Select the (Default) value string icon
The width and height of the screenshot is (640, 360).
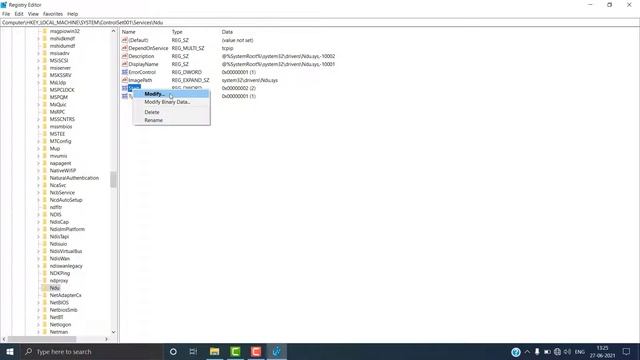point(125,40)
